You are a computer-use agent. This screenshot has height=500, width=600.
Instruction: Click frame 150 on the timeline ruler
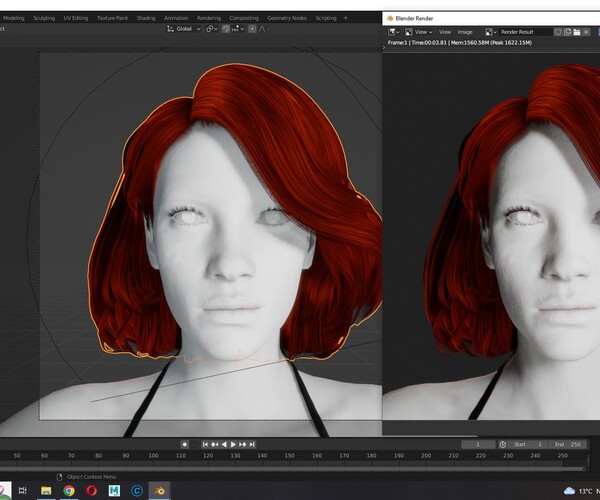[290, 456]
